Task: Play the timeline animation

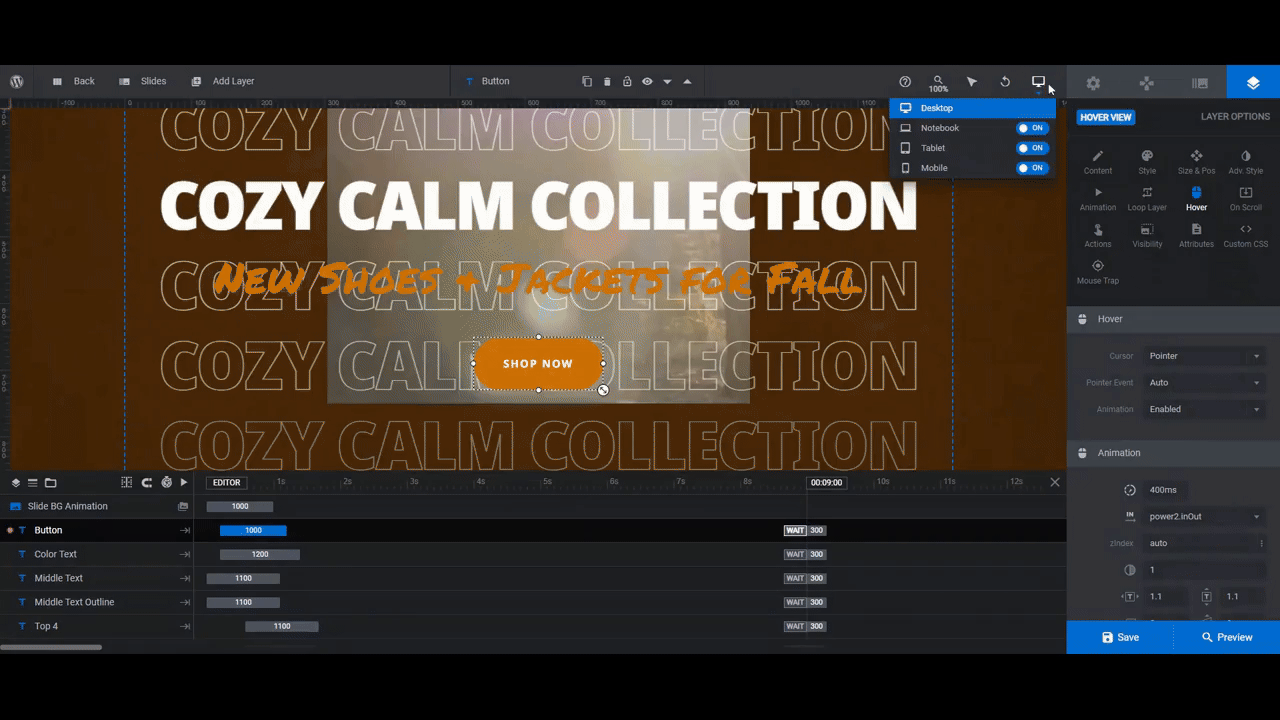Action: [184, 483]
